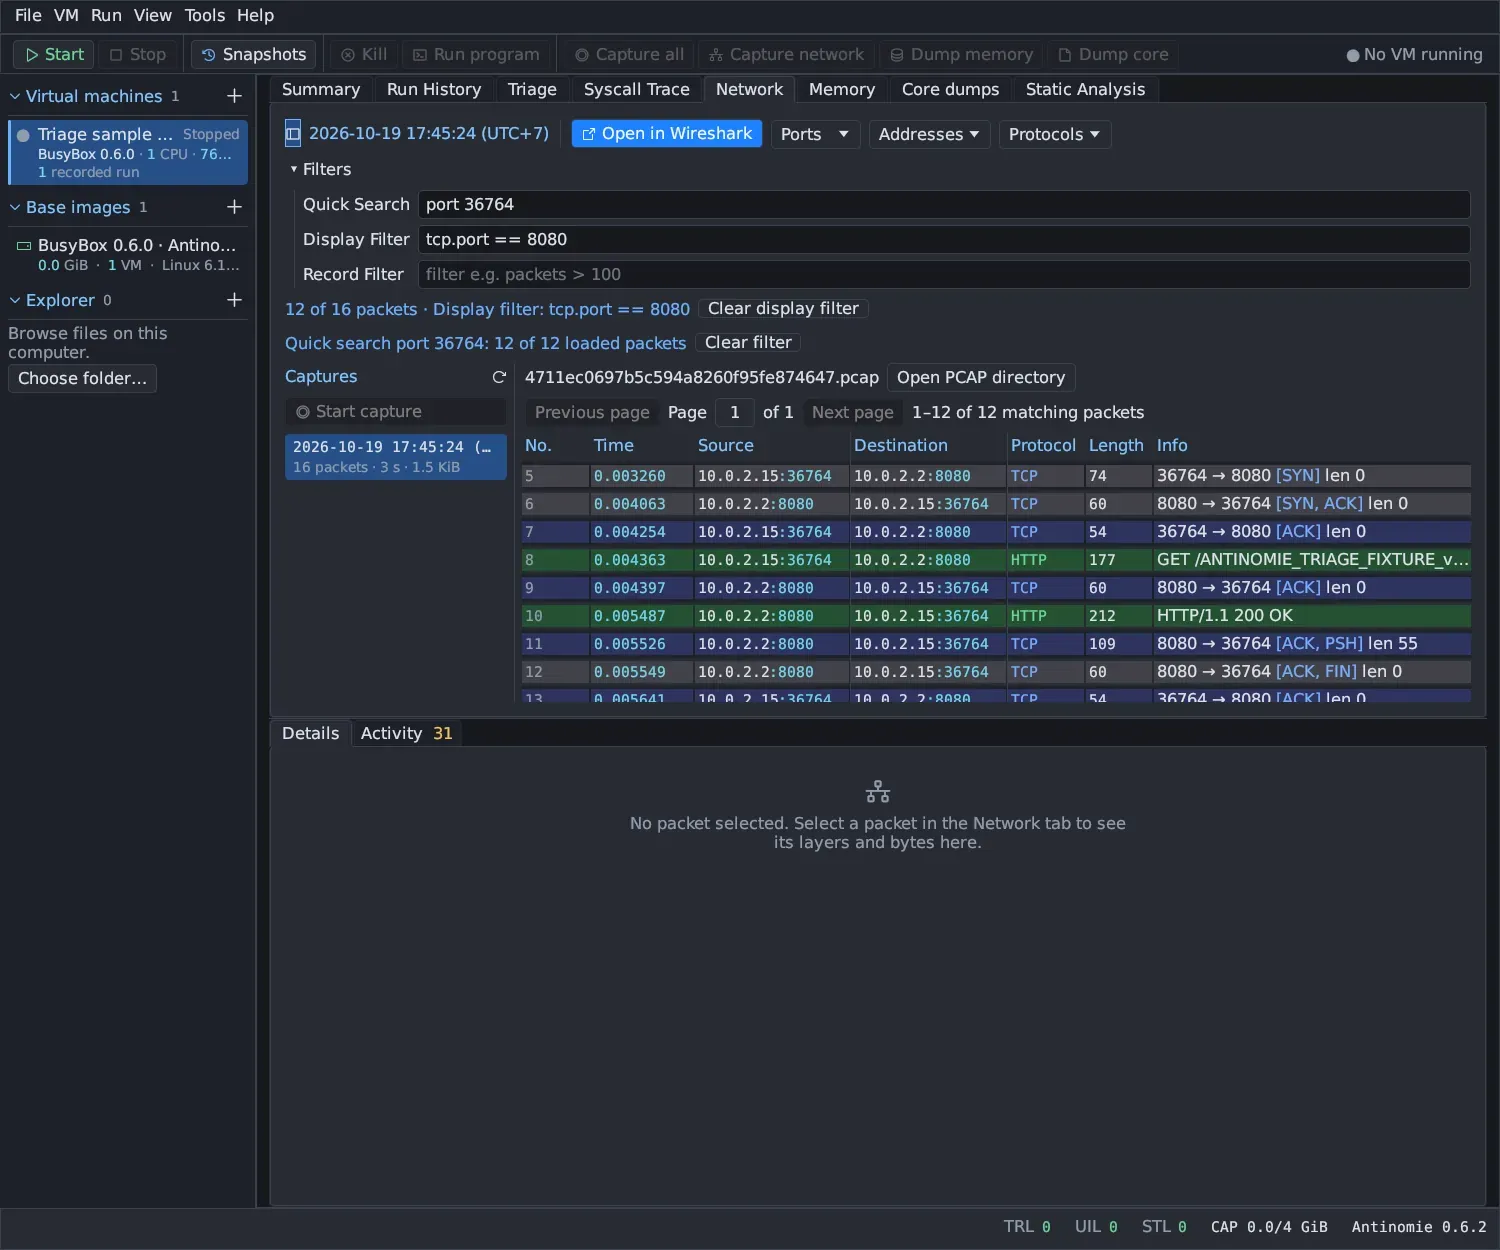Switch to the Static Analysis tab

[x=1085, y=89]
